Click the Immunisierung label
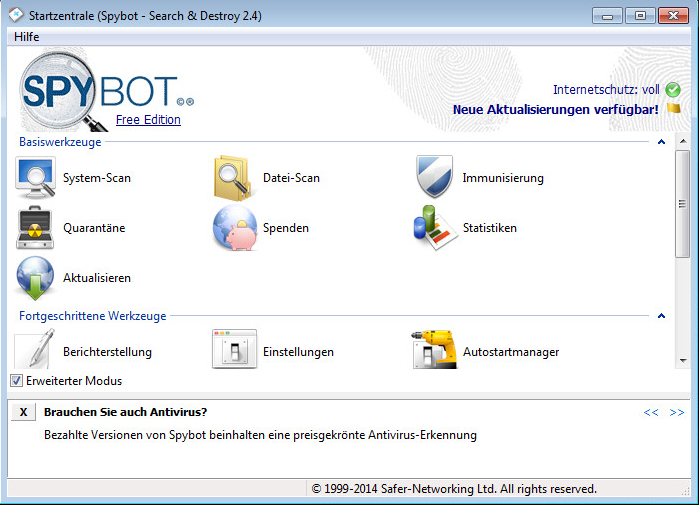 tap(503, 178)
